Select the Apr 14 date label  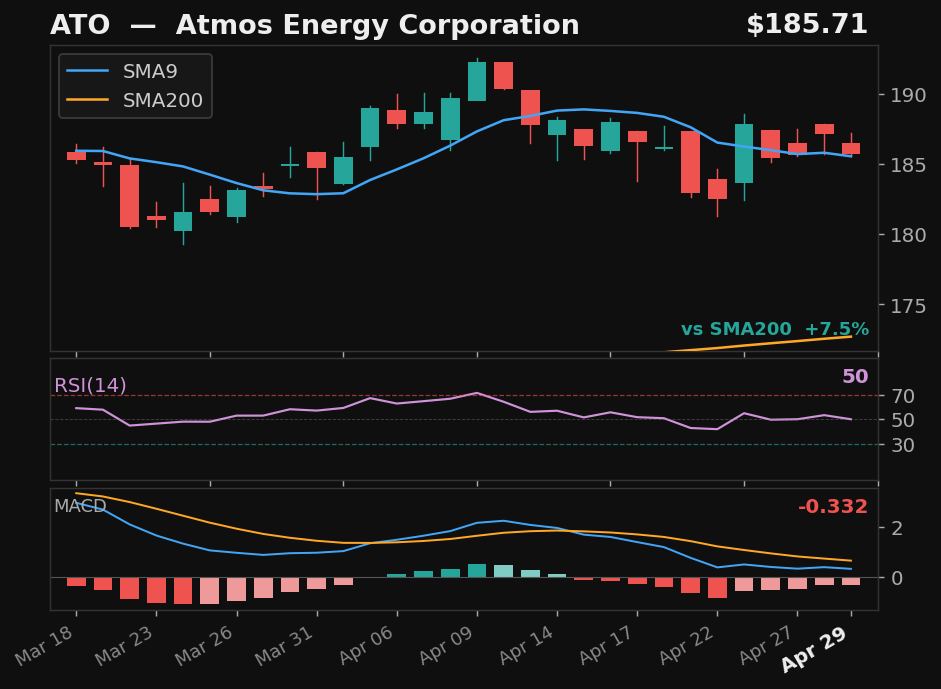click(525, 644)
